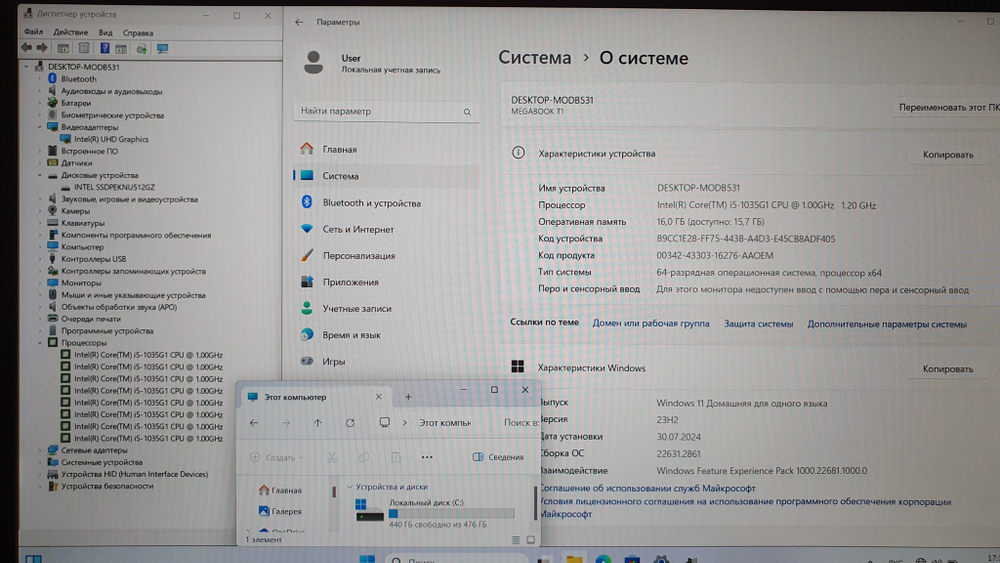Click the Windows Start button on taskbar
Viewport: 1000px width, 563px height.
point(367,559)
